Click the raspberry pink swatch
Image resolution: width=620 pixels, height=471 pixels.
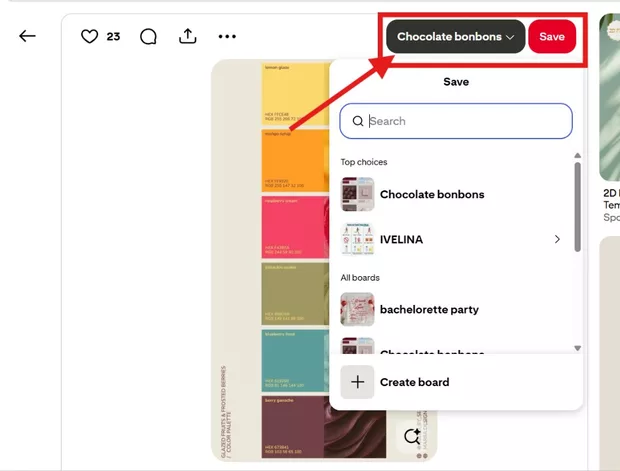[295, 227]
